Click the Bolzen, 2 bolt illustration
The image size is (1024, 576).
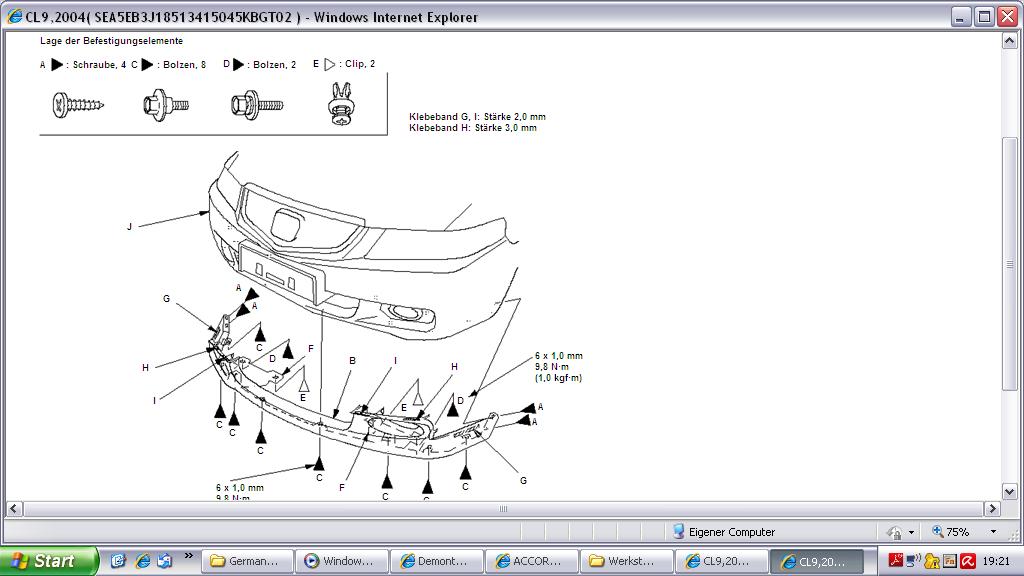click(x=257, y=104)
